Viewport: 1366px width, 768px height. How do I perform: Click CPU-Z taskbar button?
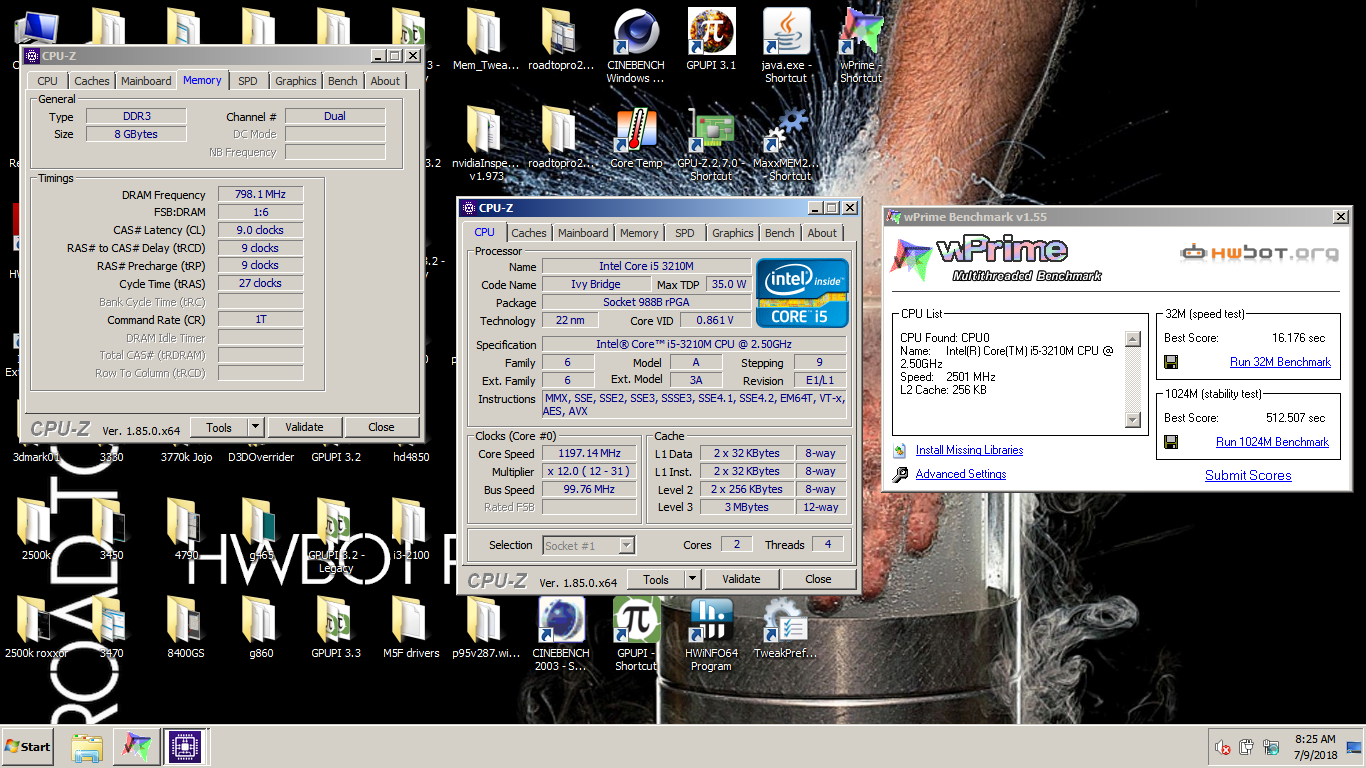pos(183,746)
